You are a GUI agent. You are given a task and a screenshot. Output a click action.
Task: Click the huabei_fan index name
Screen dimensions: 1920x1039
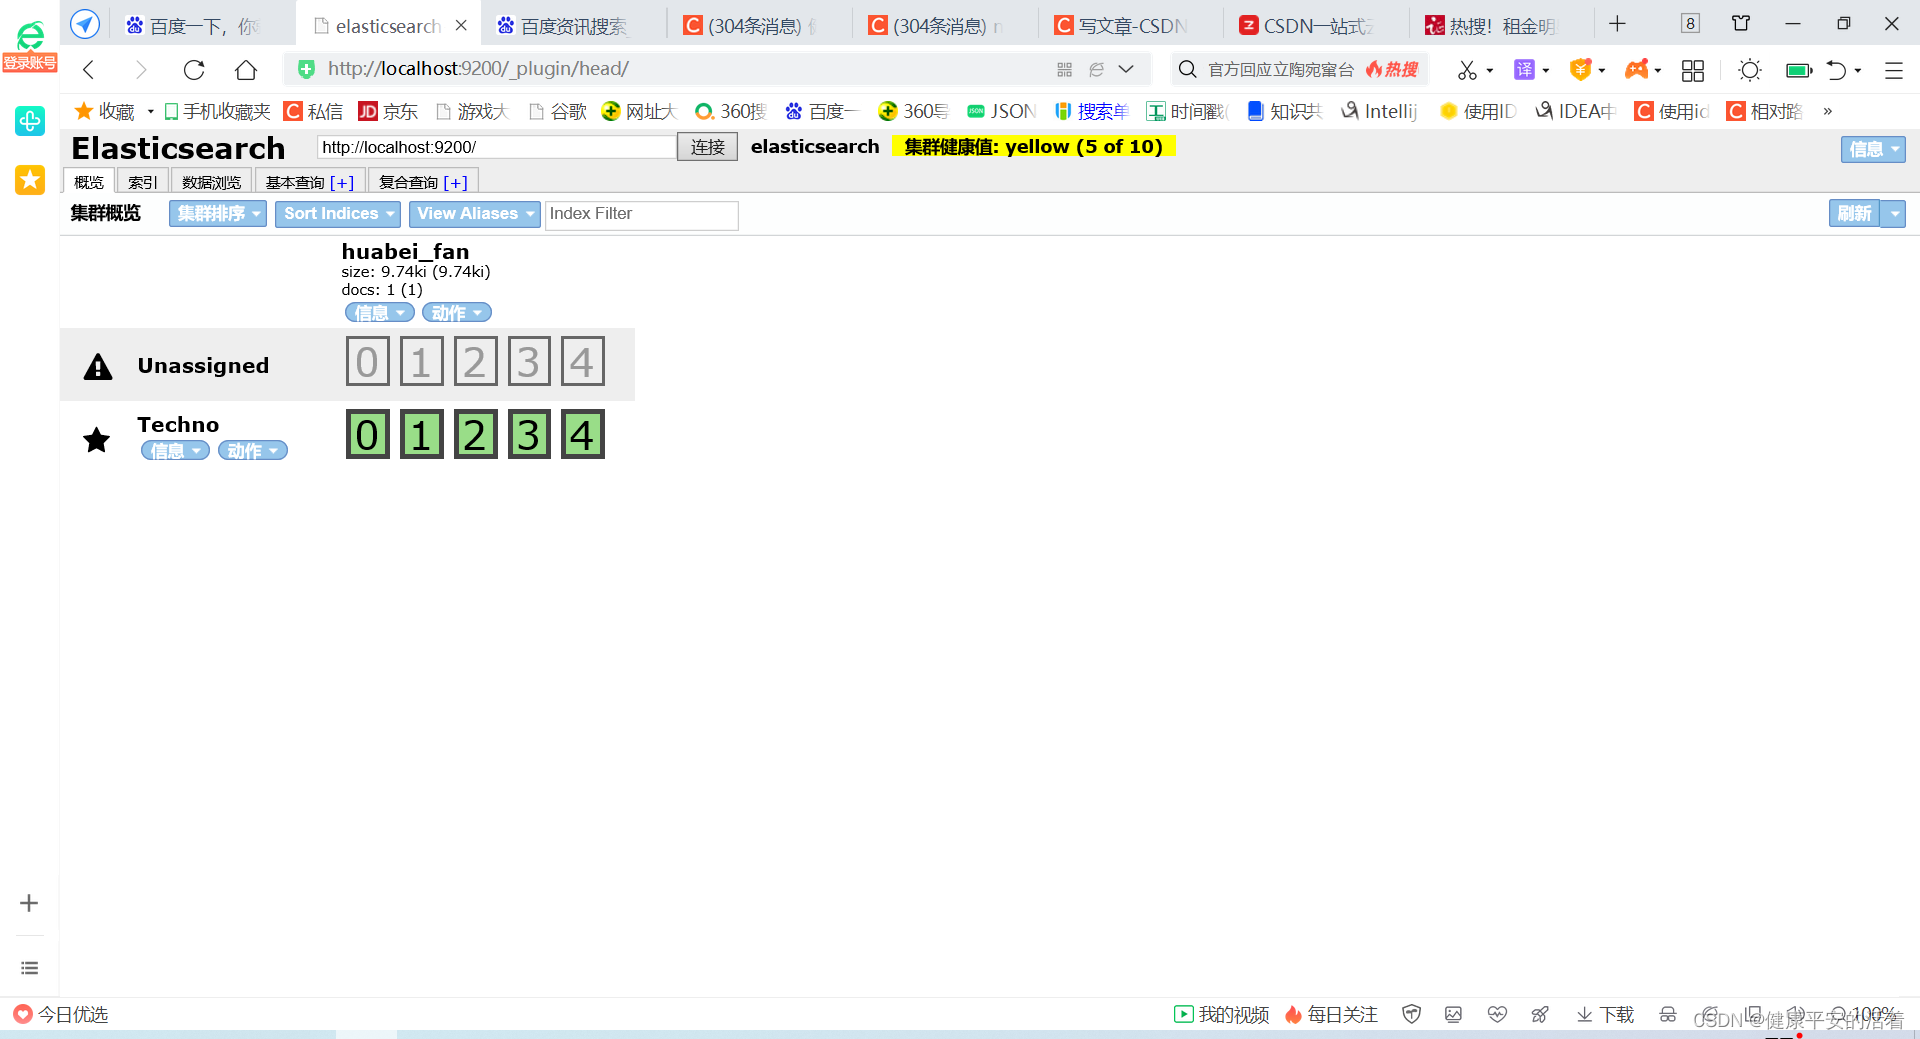coord(405,251)
